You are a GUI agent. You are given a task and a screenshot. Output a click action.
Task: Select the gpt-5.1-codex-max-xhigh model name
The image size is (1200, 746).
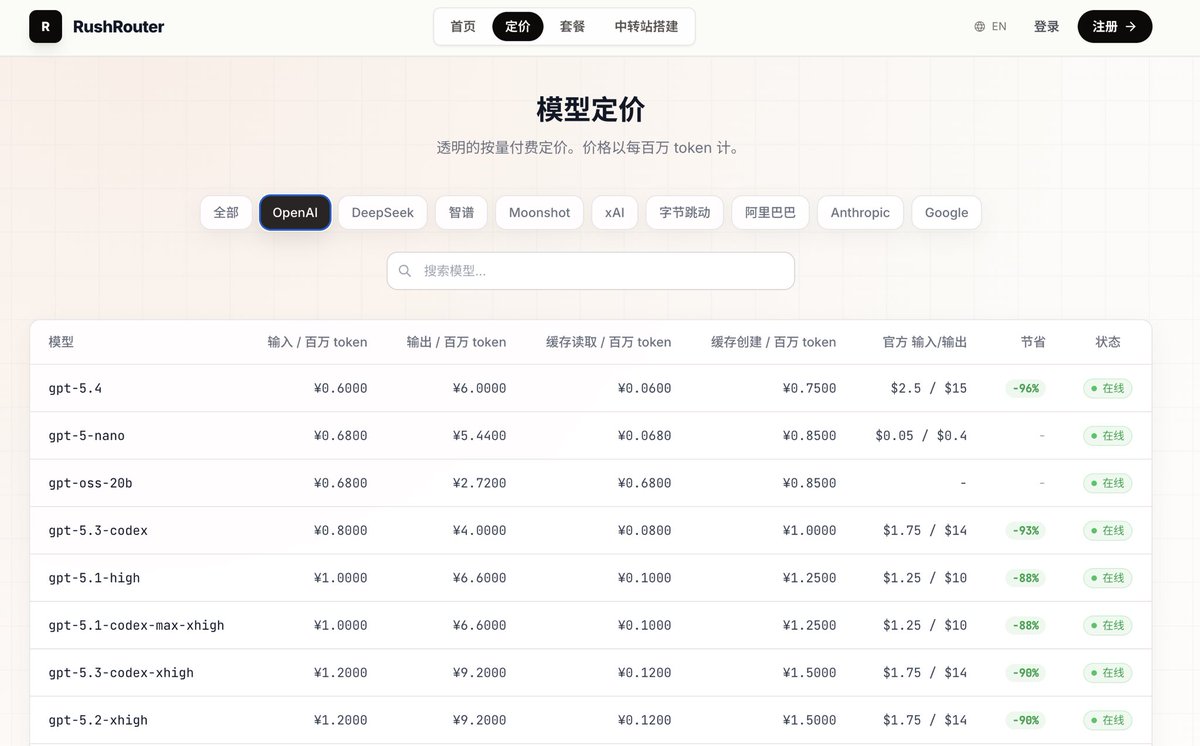click(136, 625)
